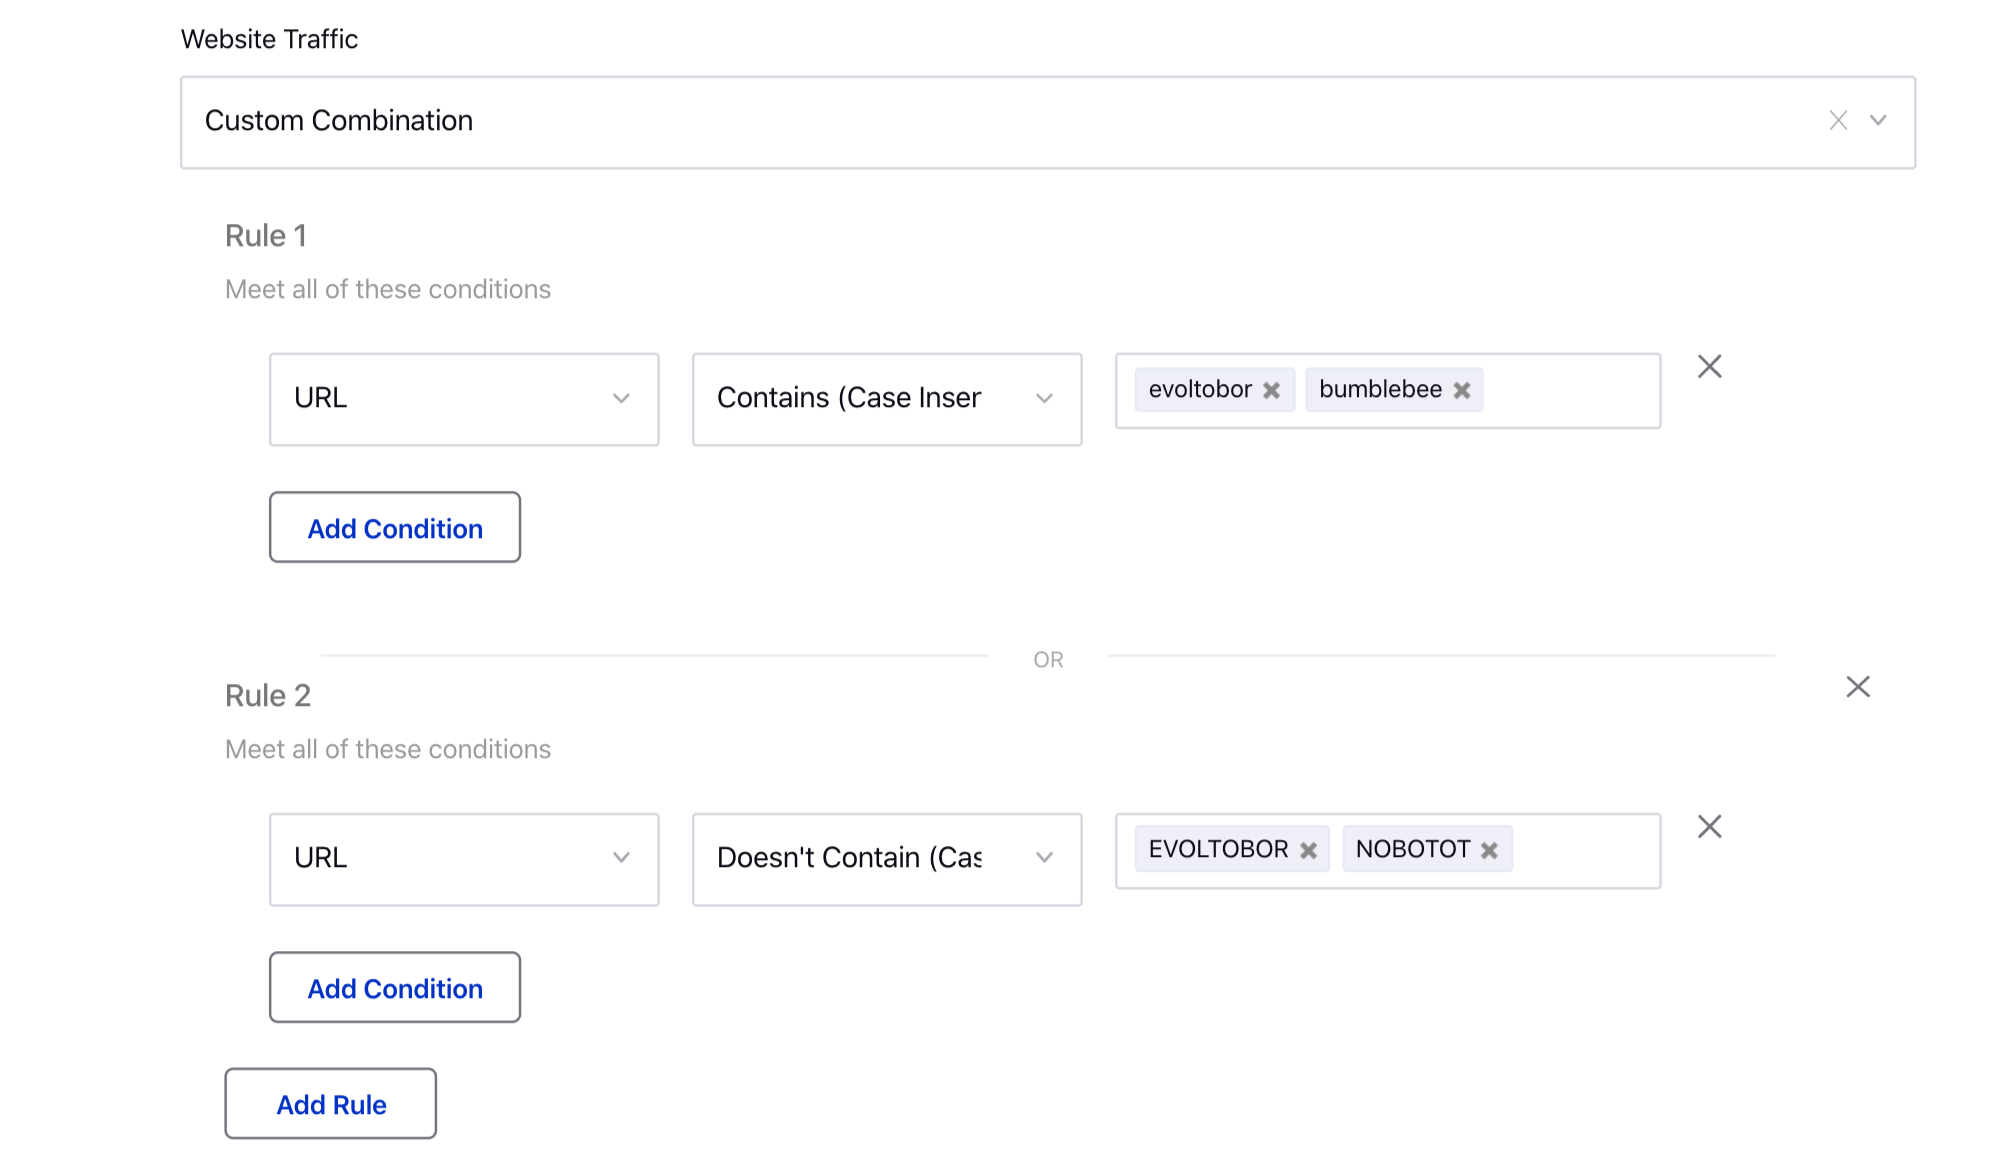Remove the URL condition row in Rule 1
This screenshot has width=1992, height=1152.
click(x=1710, y=366)
